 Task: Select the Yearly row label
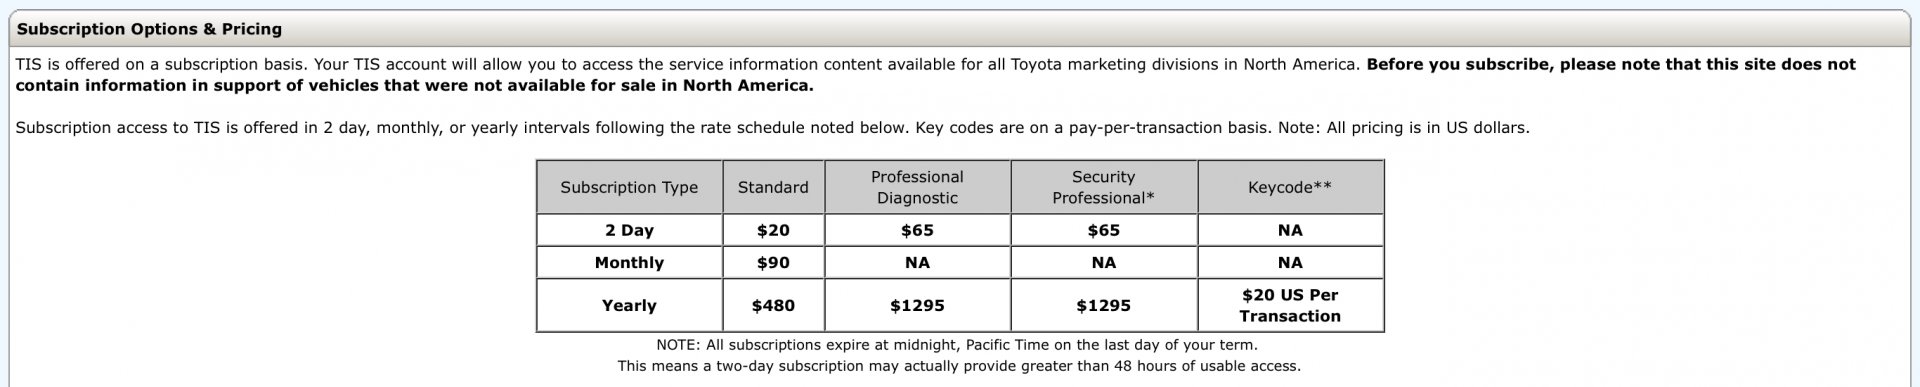(629, 305)
